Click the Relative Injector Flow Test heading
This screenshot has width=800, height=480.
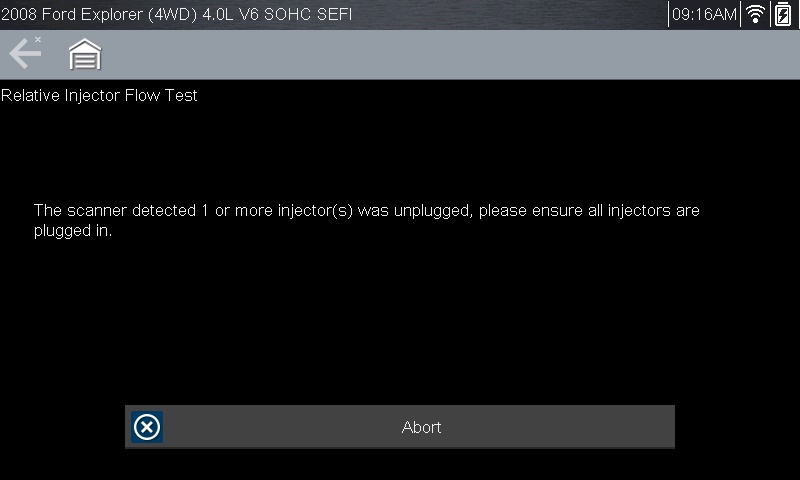tap(99, 96)
